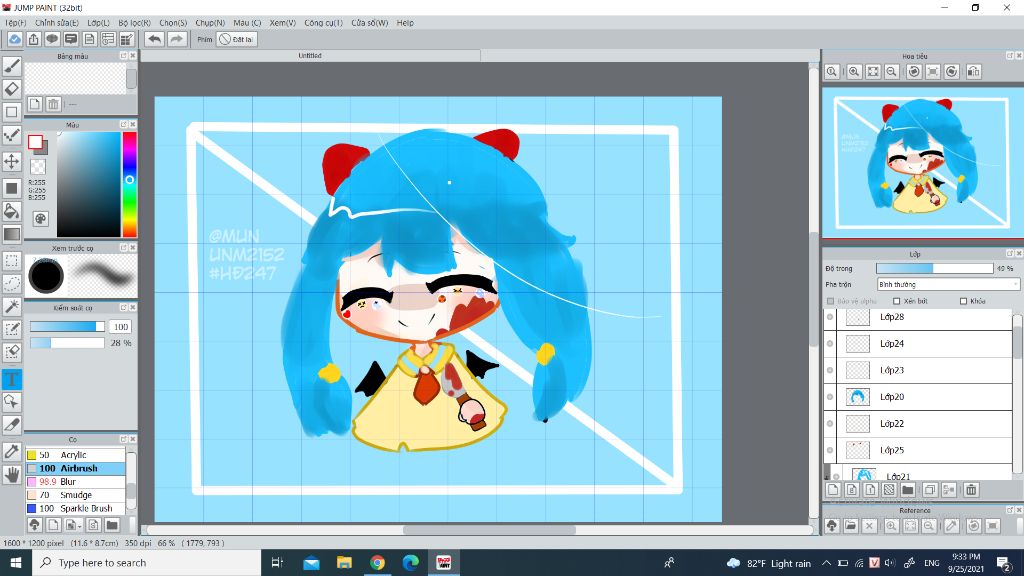Select the Text tool
1024x576 pixels.
click(12, 379)
